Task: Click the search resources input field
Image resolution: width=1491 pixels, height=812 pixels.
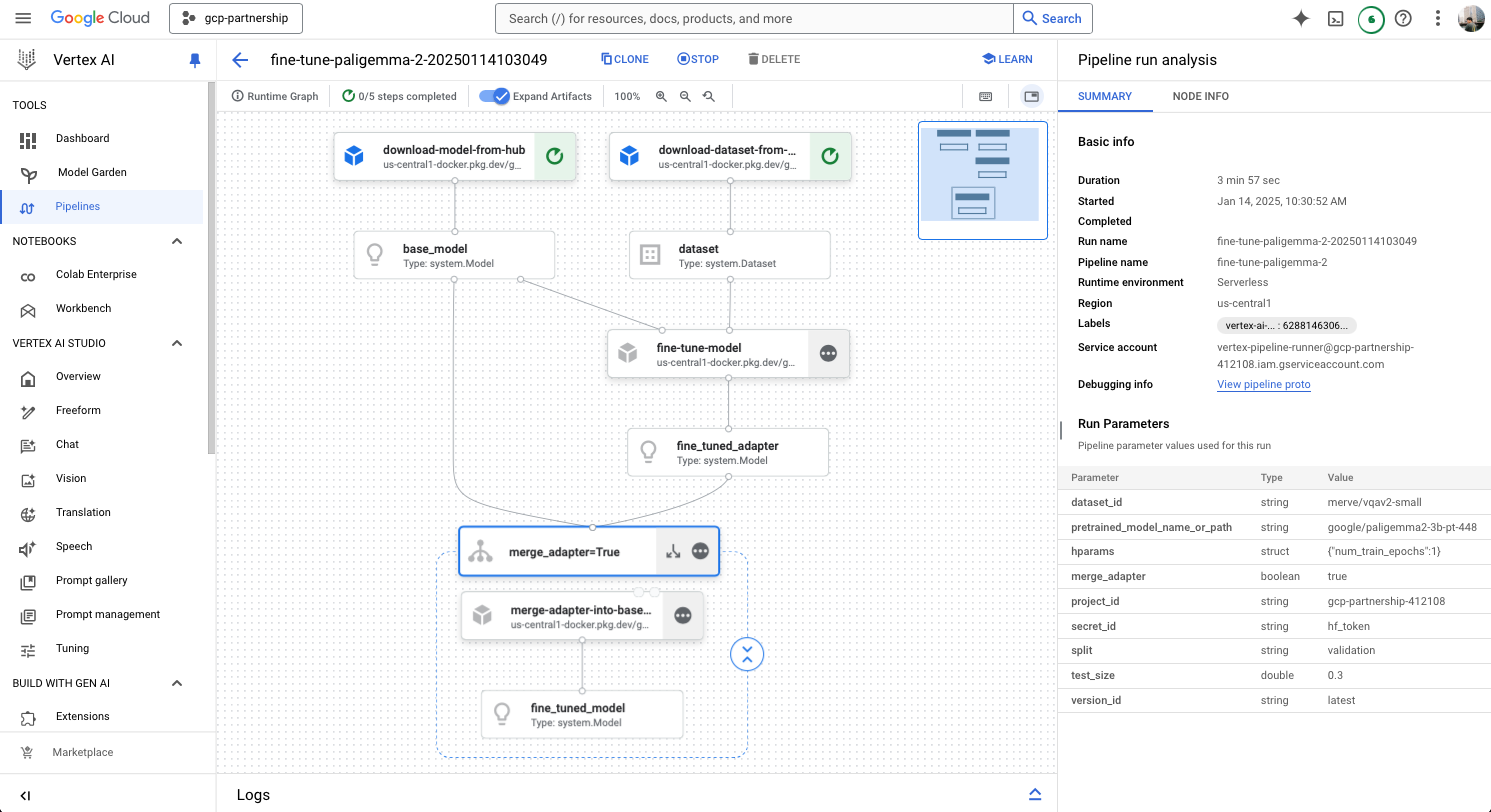Action: [x=755, y=18]
